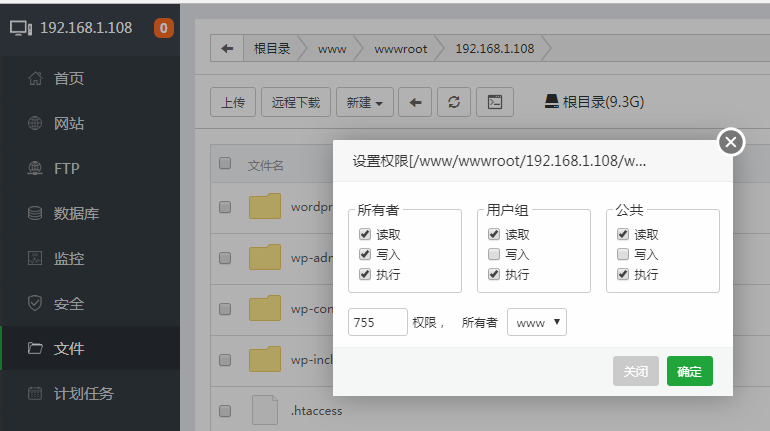Toggle 所有者 写入 write permission
Screen dimensions: 770x431
tap(364, 254)
